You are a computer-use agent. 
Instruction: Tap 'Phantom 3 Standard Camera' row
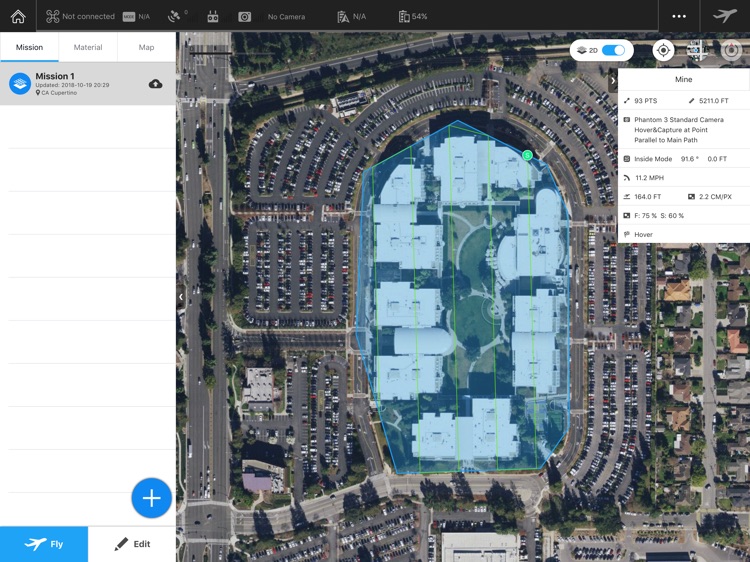click(x=679, y=120)
